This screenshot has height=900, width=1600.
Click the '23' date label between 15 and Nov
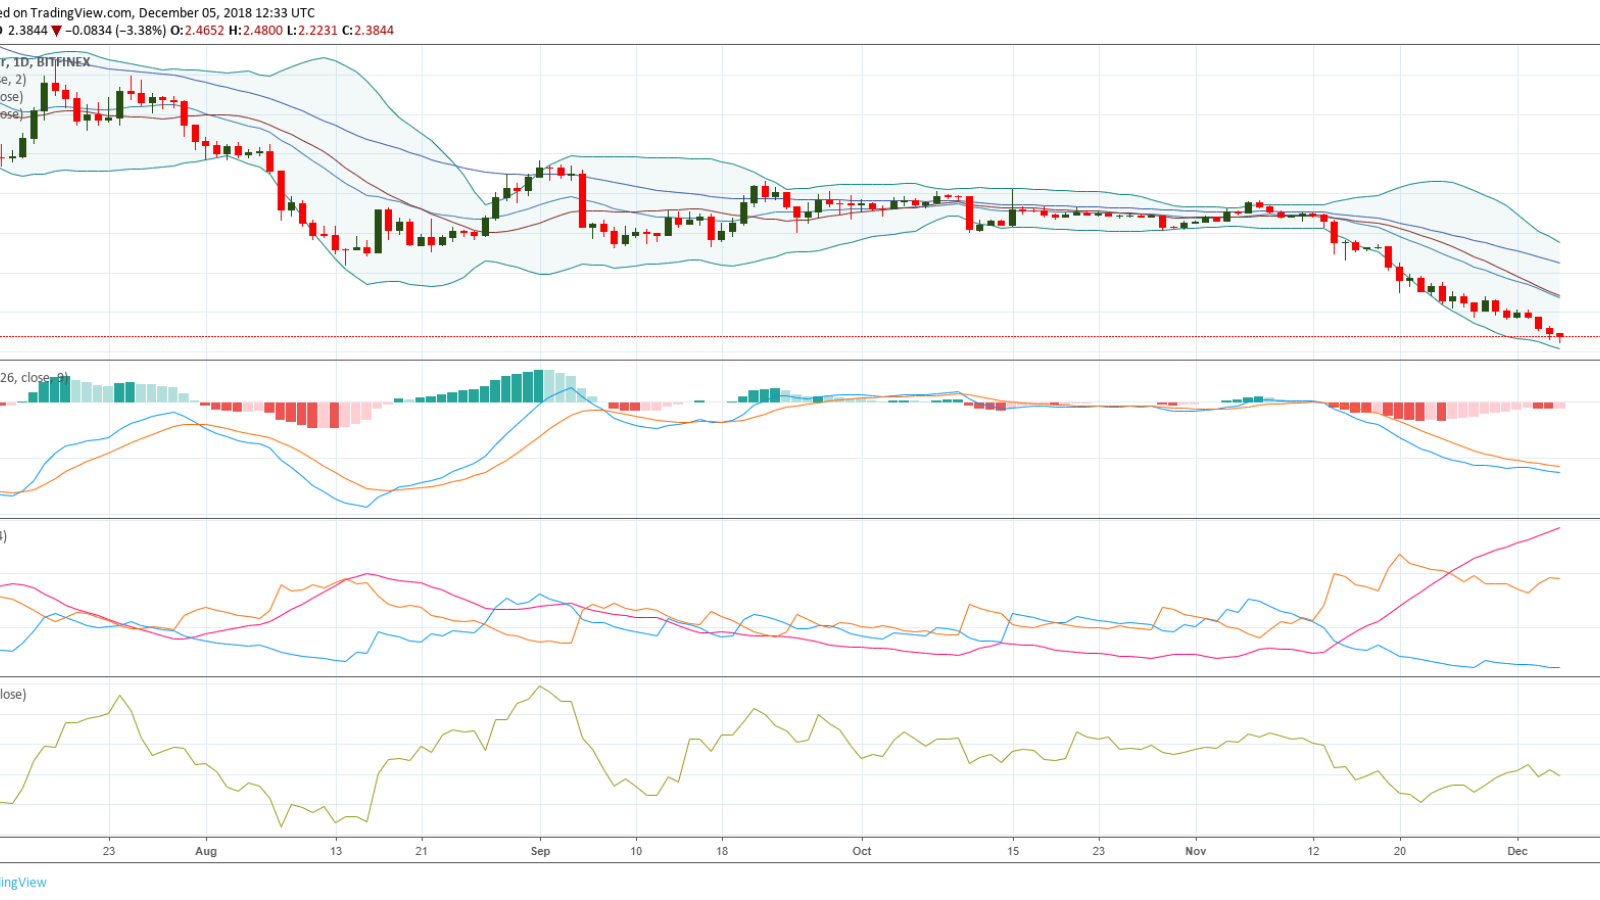click(x=1099, y=852)
